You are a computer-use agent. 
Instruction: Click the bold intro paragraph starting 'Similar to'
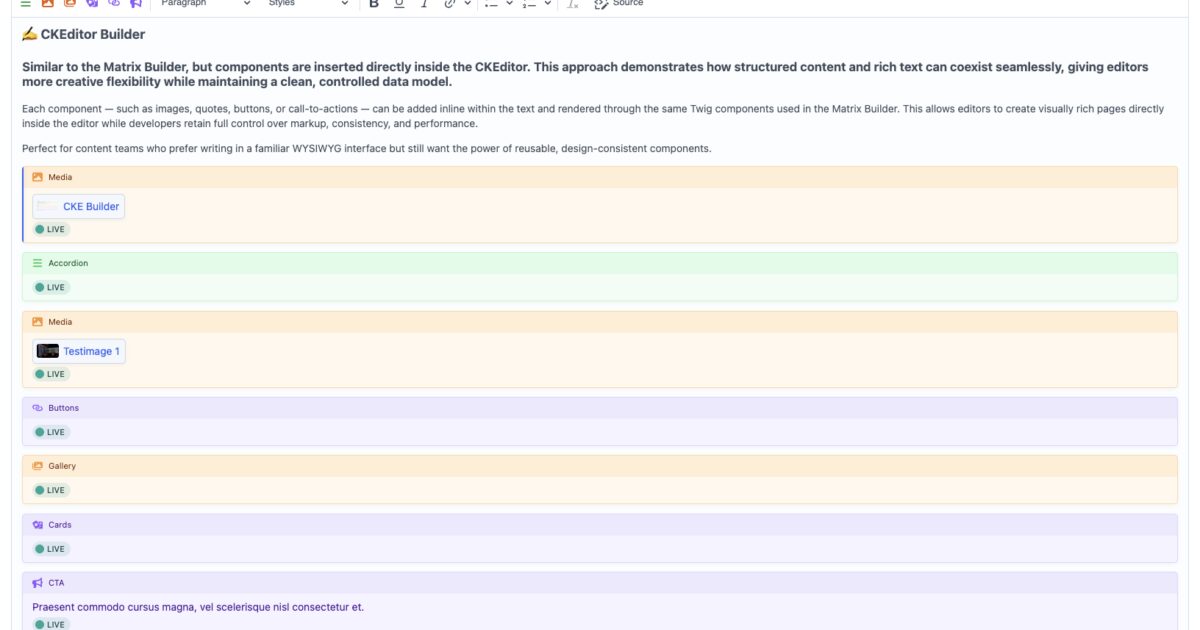pos(585,74)
